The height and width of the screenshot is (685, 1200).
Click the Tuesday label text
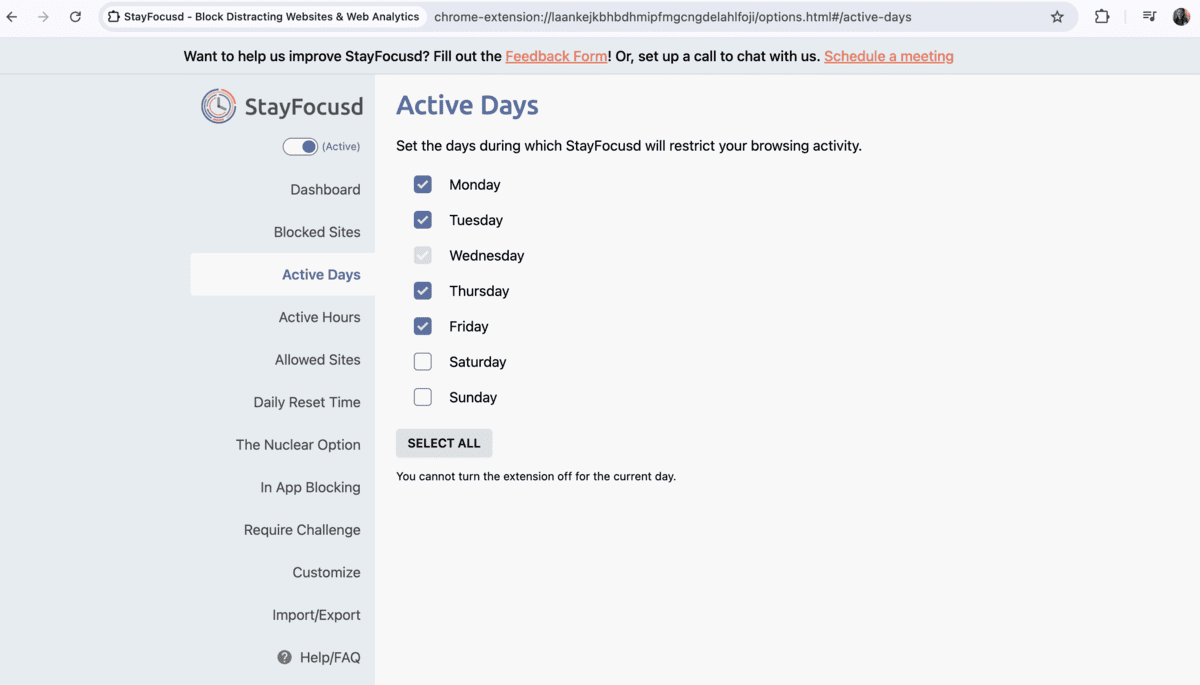coord(476,220)
